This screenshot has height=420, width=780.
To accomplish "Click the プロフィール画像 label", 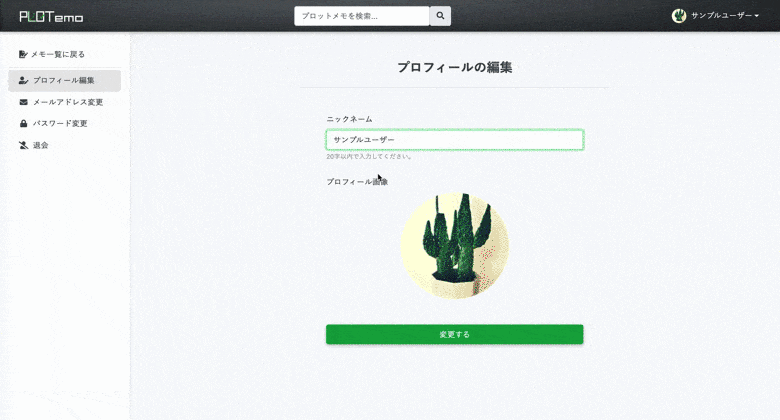I will point(357,182).
